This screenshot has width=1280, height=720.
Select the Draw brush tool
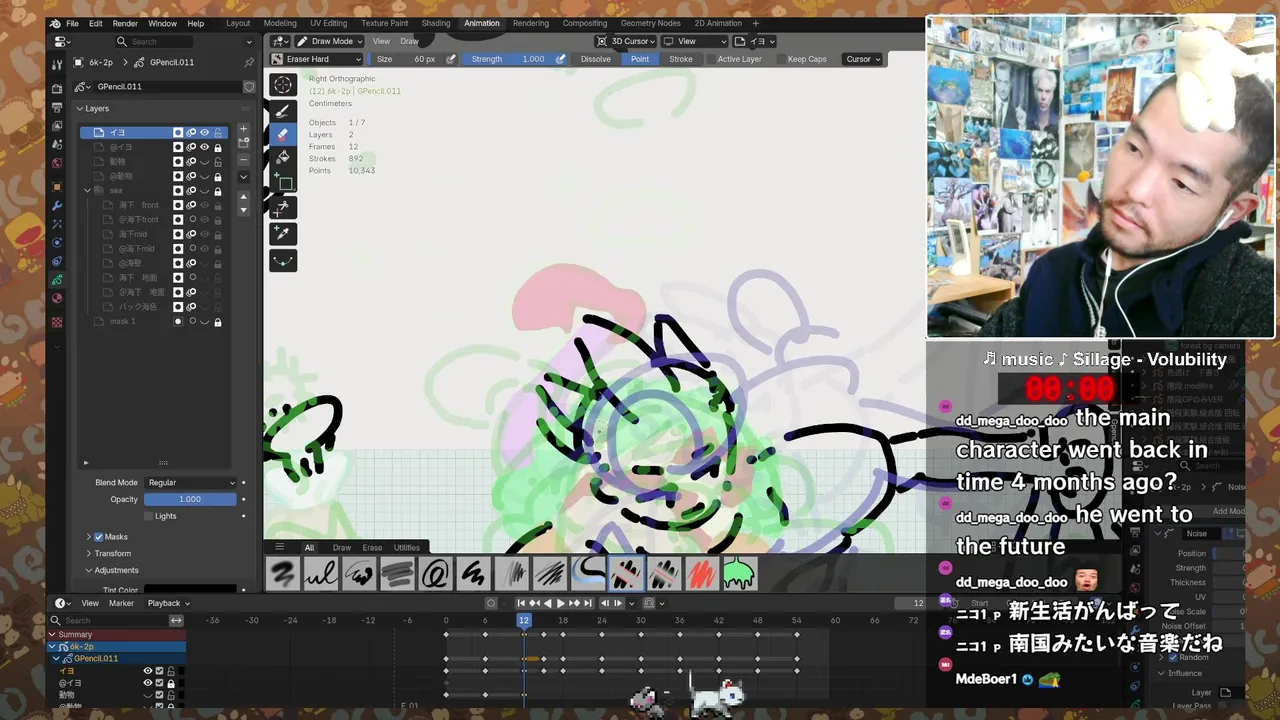[x=283, y=110]
